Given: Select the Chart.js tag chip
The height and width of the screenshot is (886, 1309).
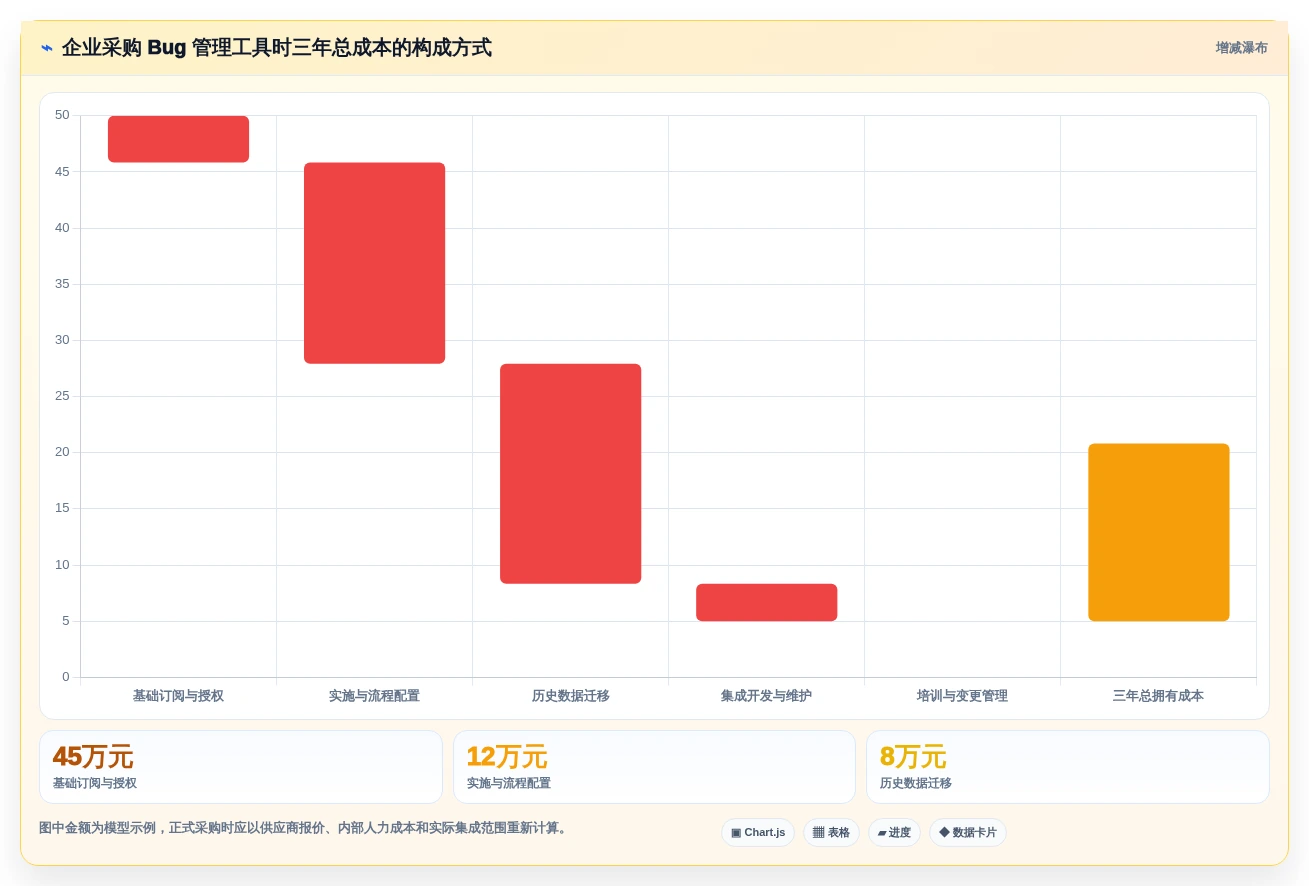Looking at the screenshot, I should pos(758,832).
